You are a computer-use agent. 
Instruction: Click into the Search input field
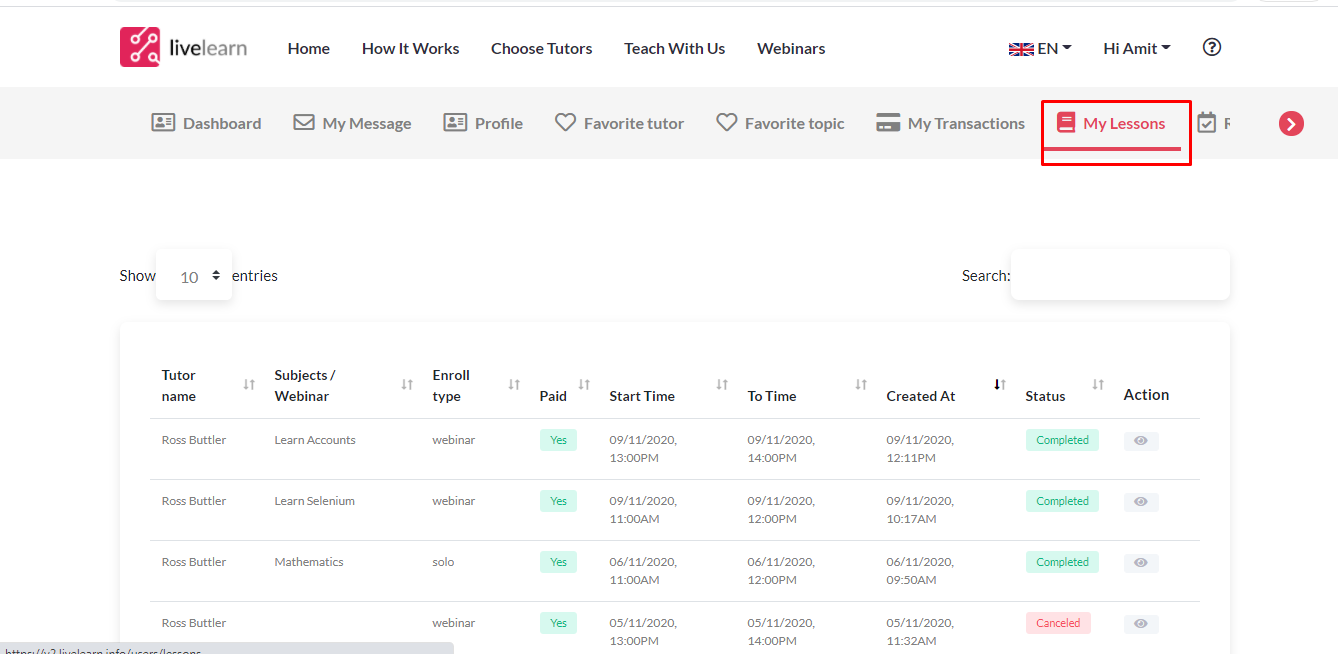1120,275
